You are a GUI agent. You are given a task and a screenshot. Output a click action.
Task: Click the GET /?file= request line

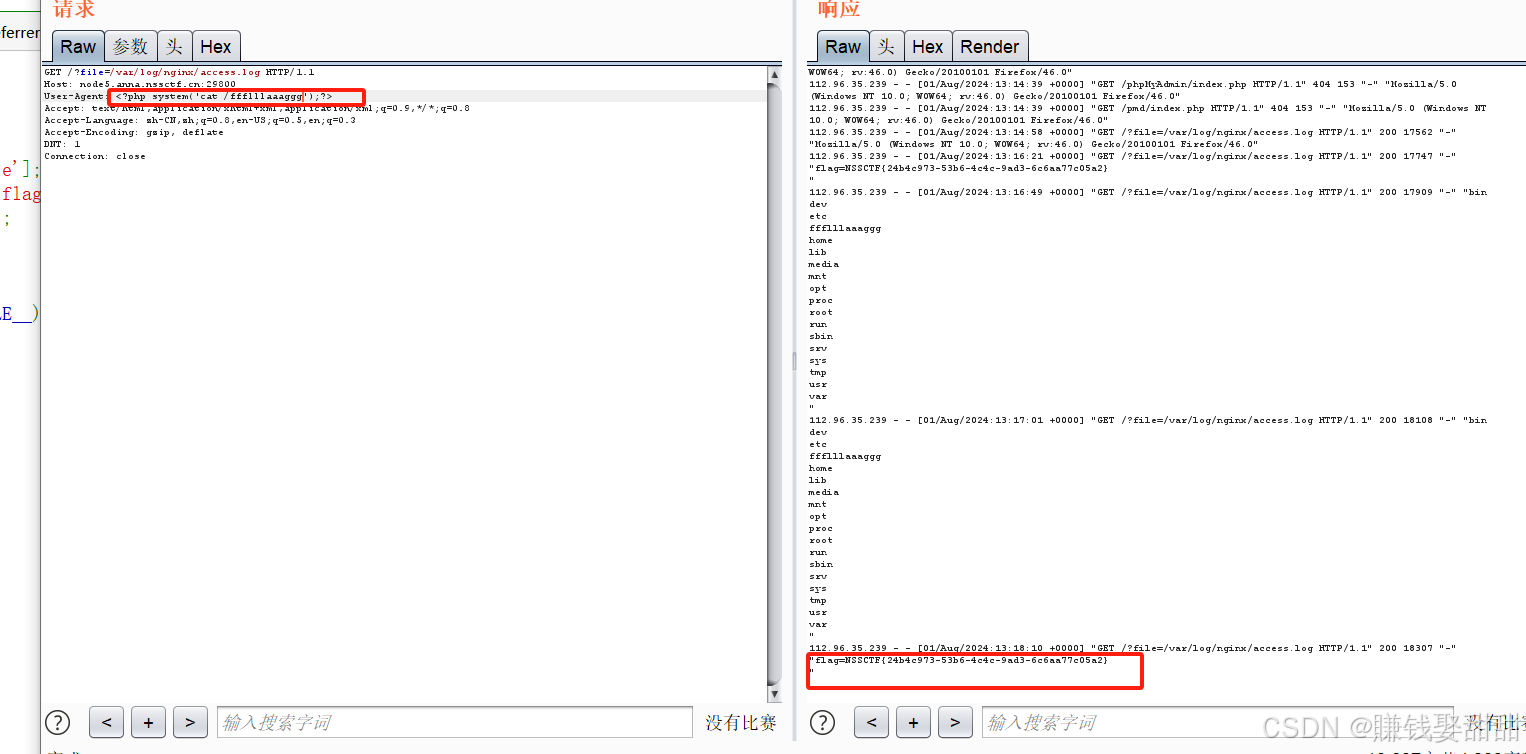(179, 72)
